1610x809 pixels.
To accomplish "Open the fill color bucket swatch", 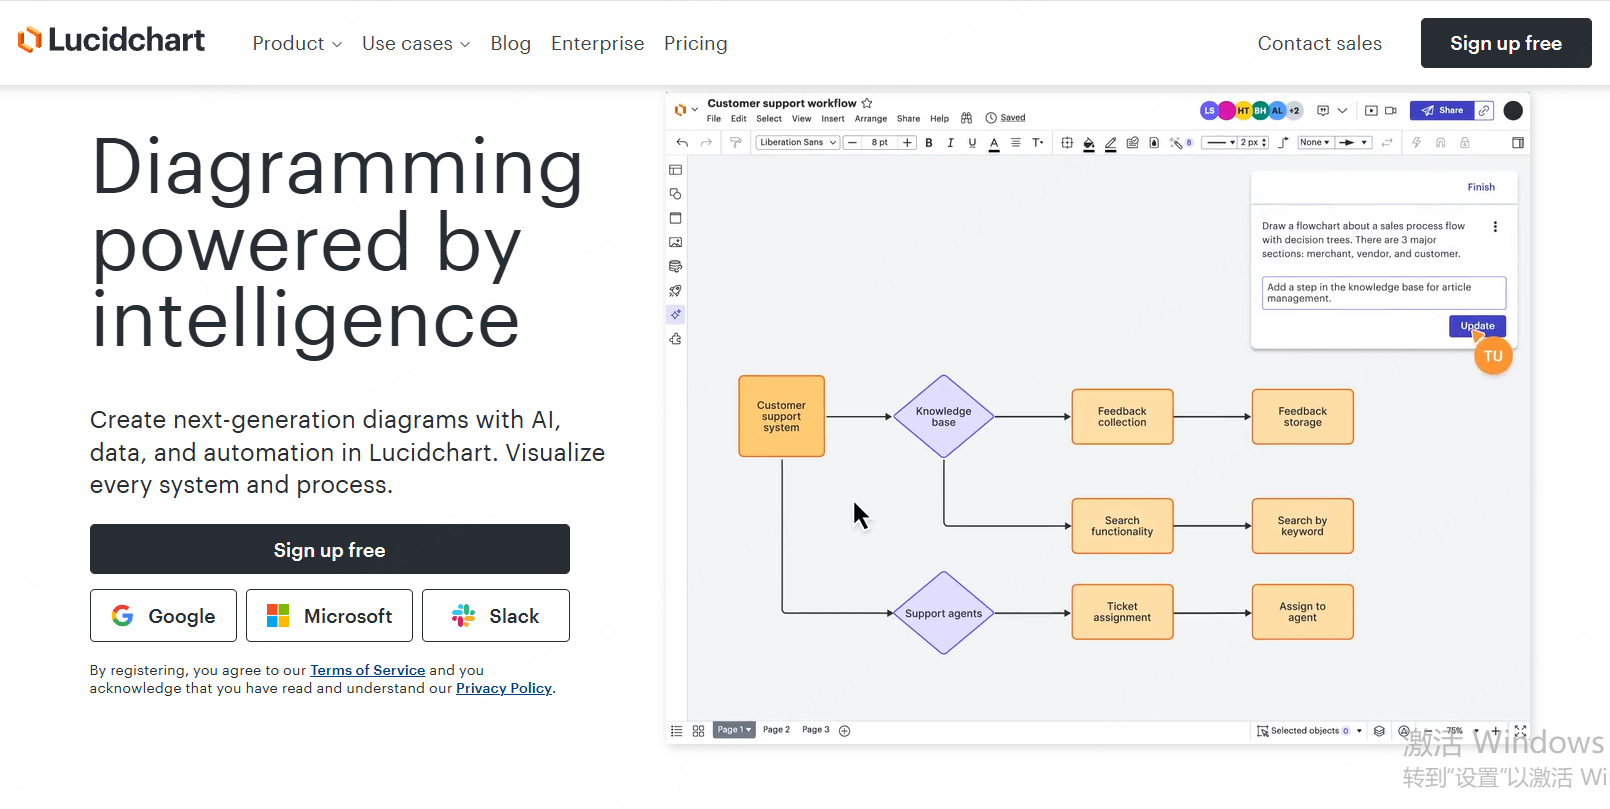I will pos(1089,143).
